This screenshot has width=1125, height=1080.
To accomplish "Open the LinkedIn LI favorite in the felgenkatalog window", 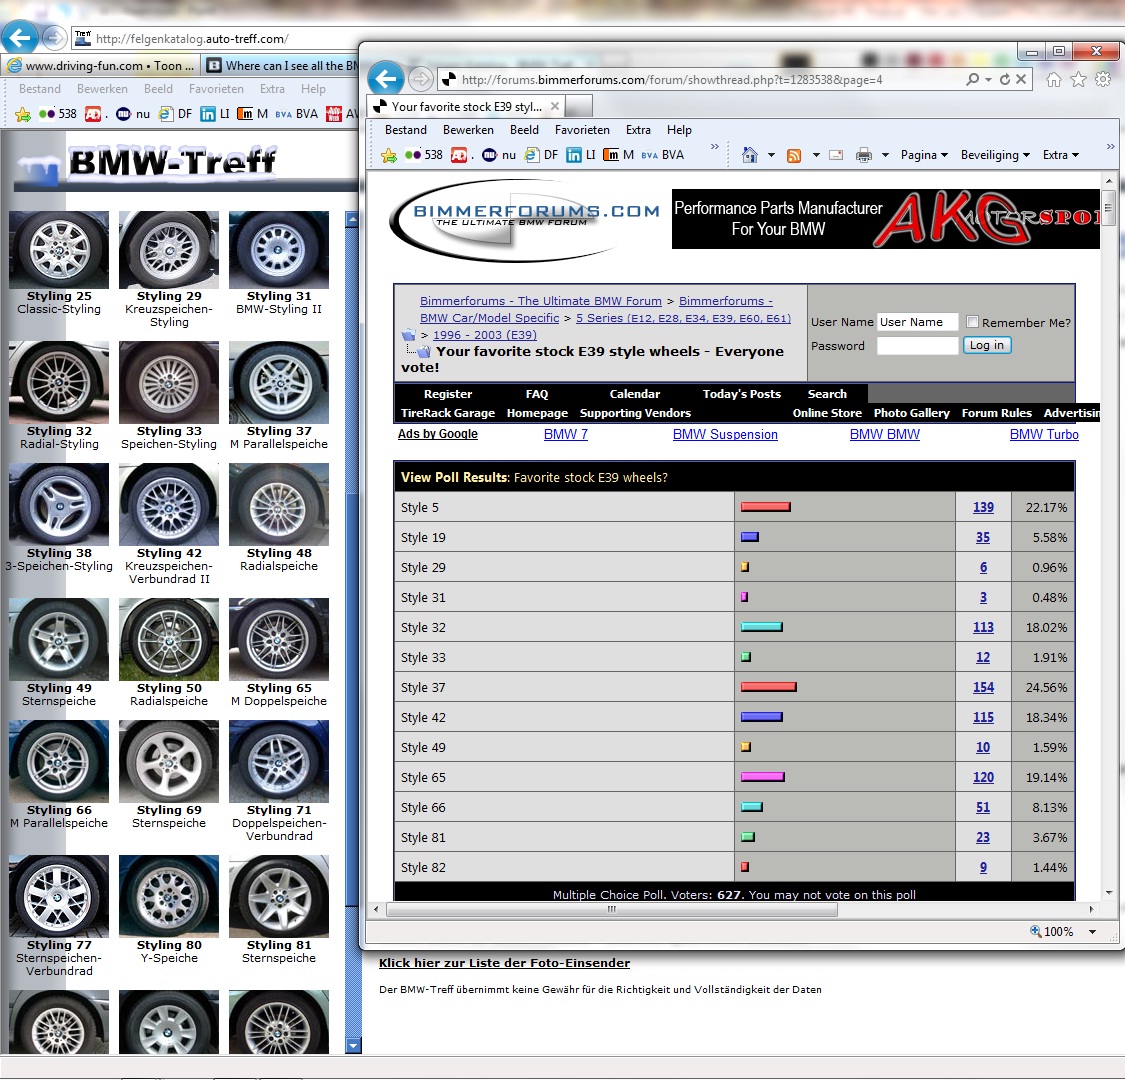I will 215,113.
